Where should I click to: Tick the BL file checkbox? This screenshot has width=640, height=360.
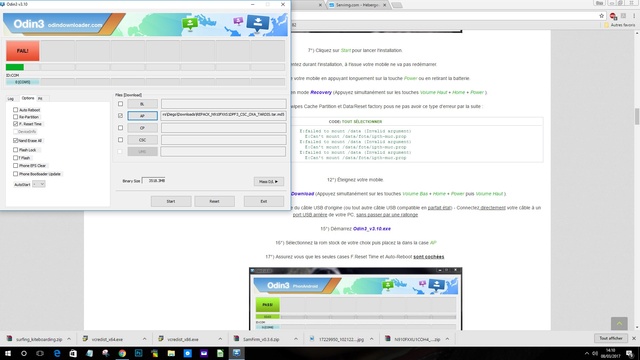(x=120, y=104)
